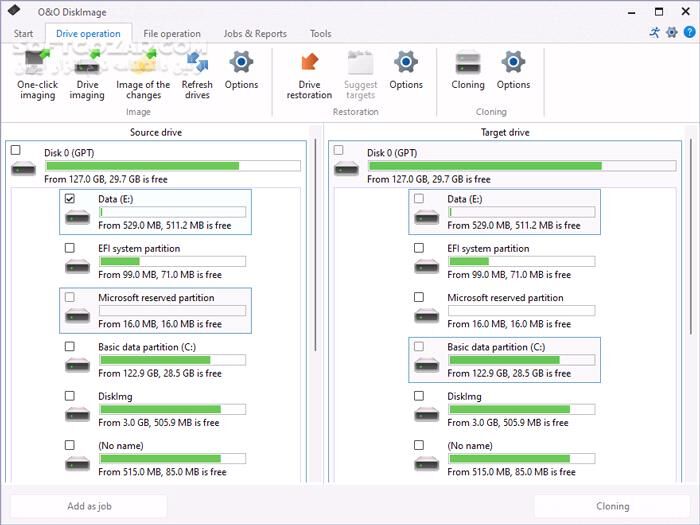The width and height of the screenshot is (700, 525).
Task: Click source DiskImg usage bar
Action: (x=172, y=409)
